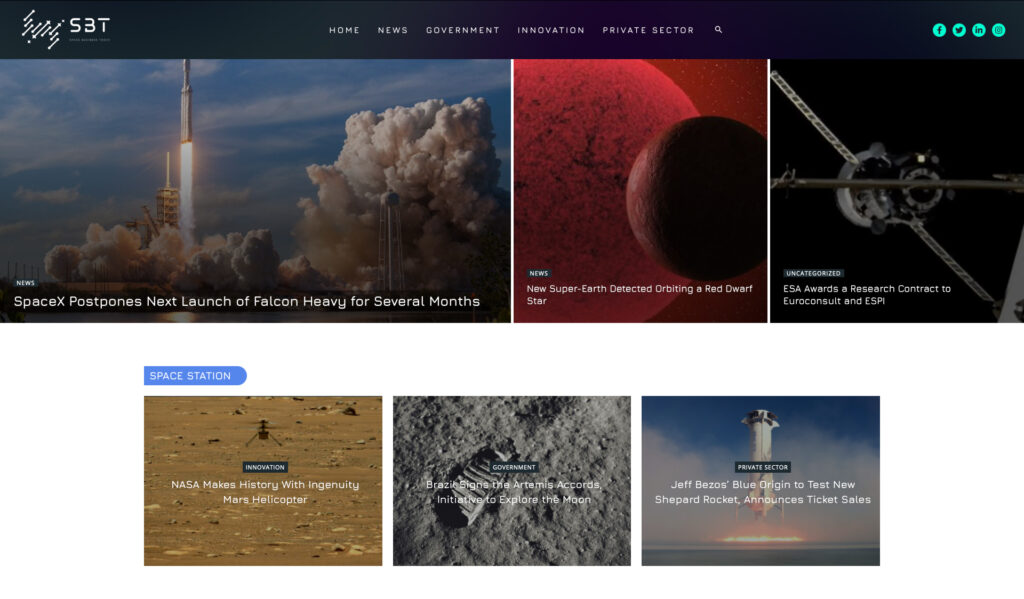This screenshot has height=599, width=1024.
Task: Open the Government menu item
Action: (x=462, y=30)
